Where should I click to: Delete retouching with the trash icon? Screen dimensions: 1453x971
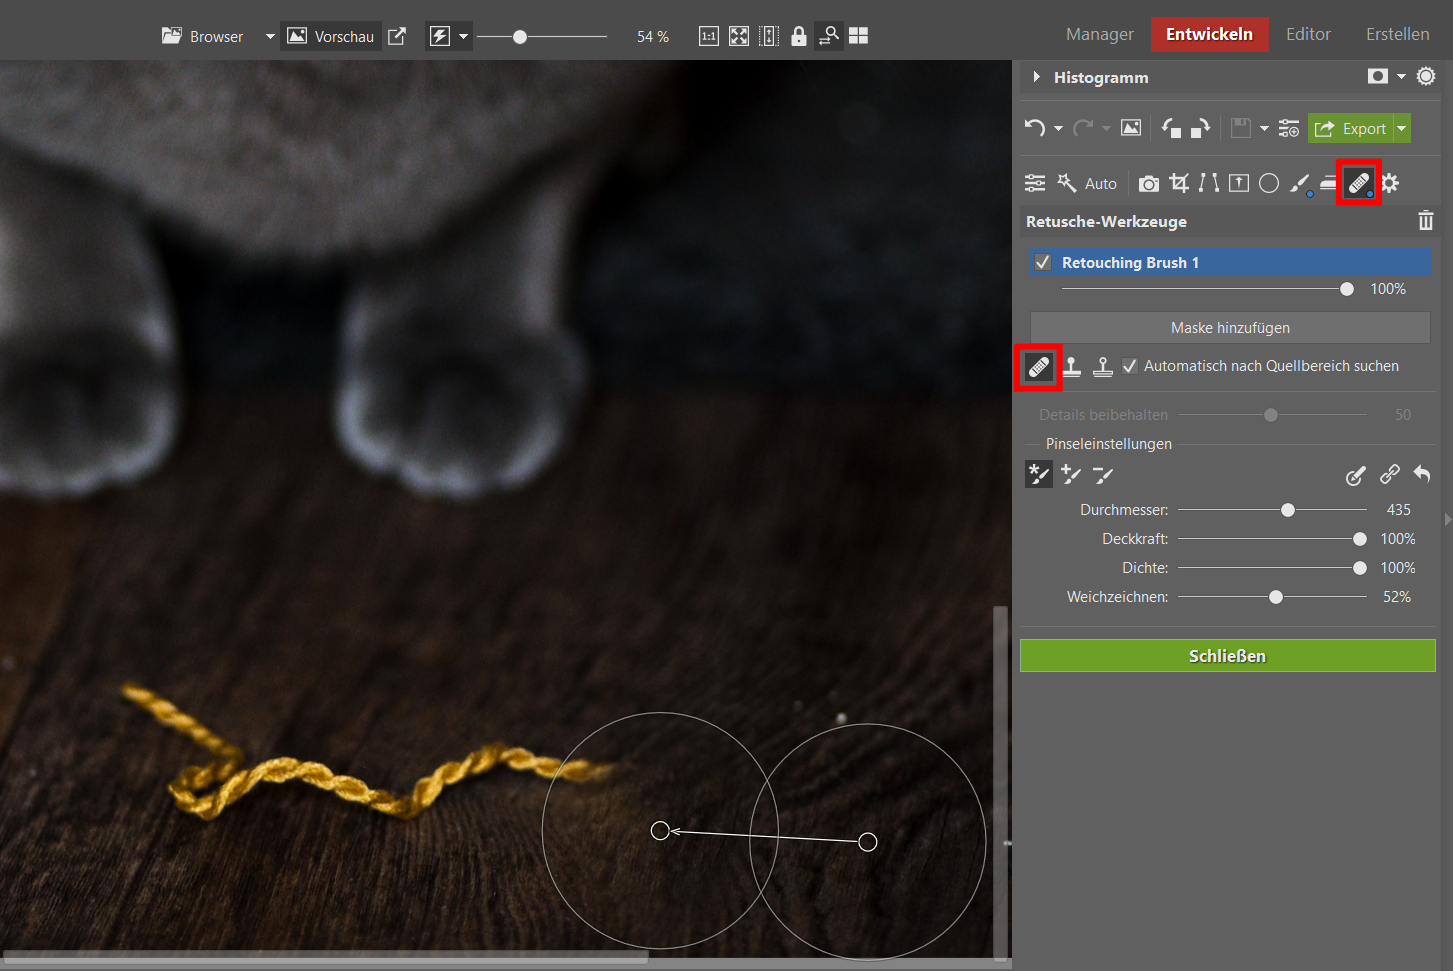point(1426,221)
